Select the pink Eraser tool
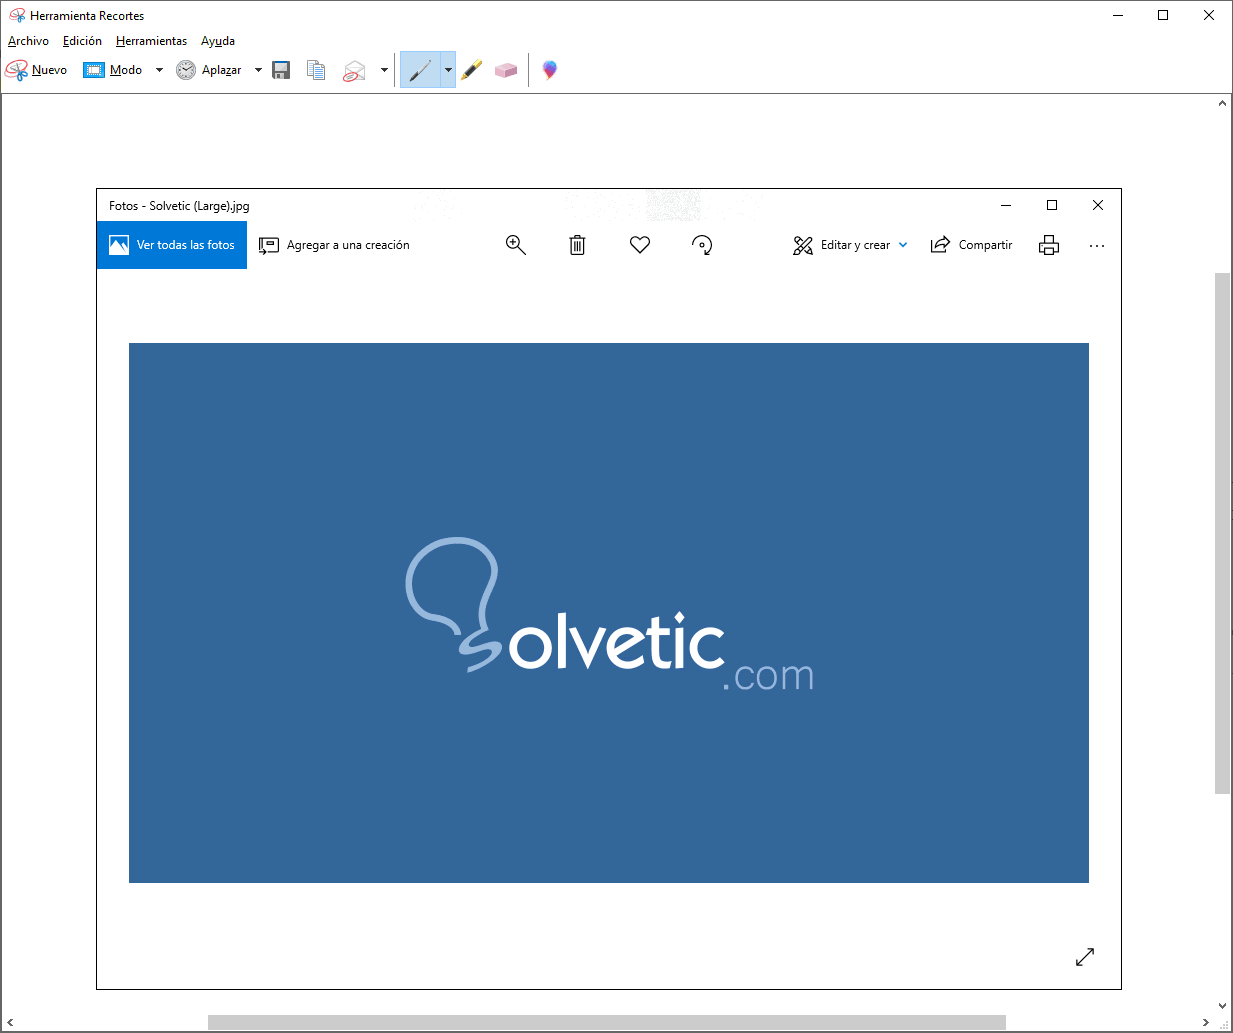 tap(506, 70)
